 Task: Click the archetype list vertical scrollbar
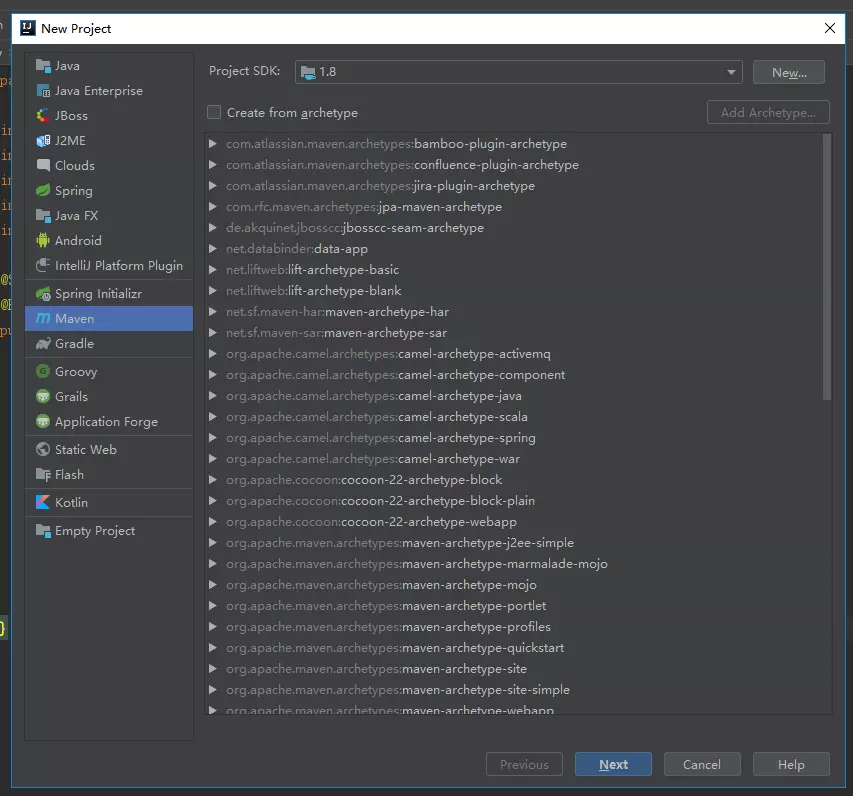(x=827, y=267)
